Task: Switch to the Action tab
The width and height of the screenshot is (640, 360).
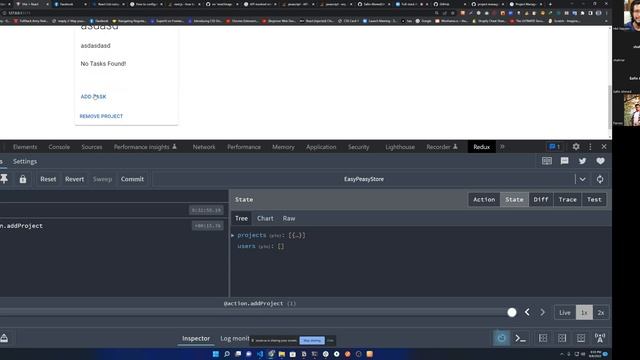Action: coord(484,200)
